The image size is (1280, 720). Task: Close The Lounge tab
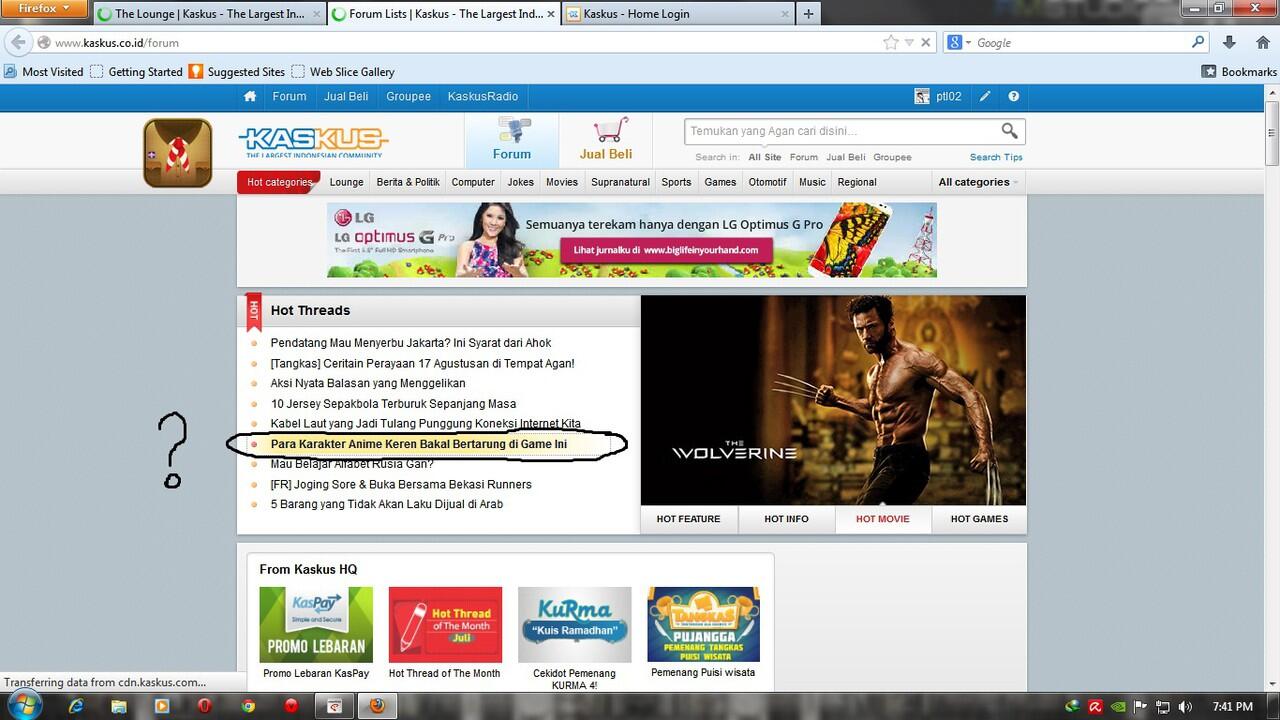point(317,14)
